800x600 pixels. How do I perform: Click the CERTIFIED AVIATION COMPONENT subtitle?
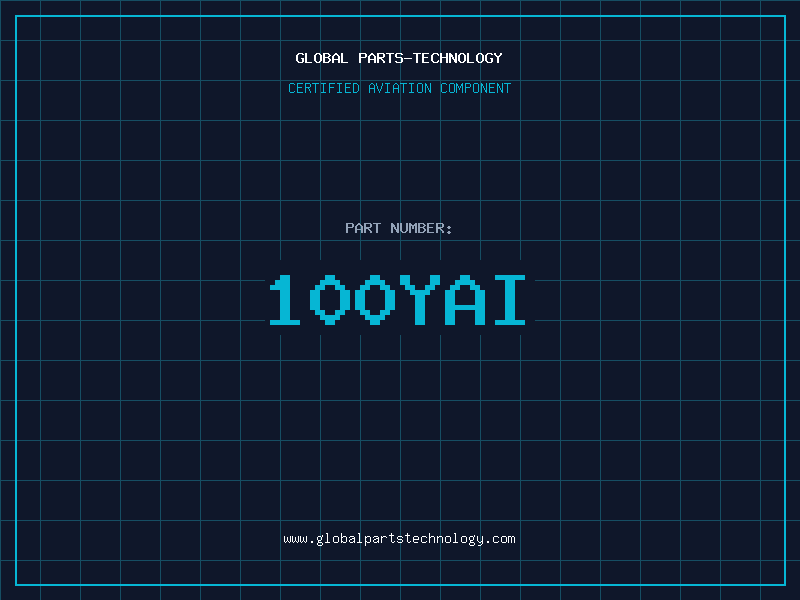pos(399,88)
